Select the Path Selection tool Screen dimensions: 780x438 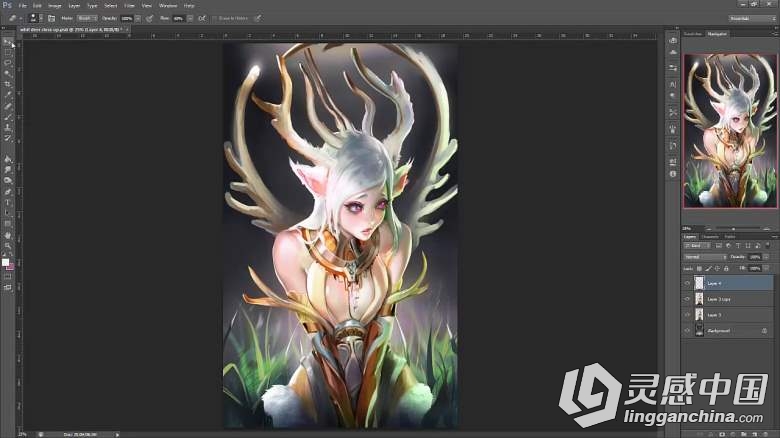click(7, 213)
